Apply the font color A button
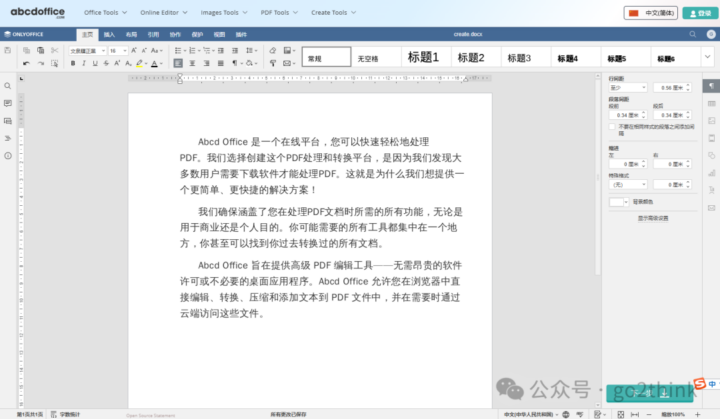Image resolution: width=720 pixels, height=419 pixels. tap(154, 63)
